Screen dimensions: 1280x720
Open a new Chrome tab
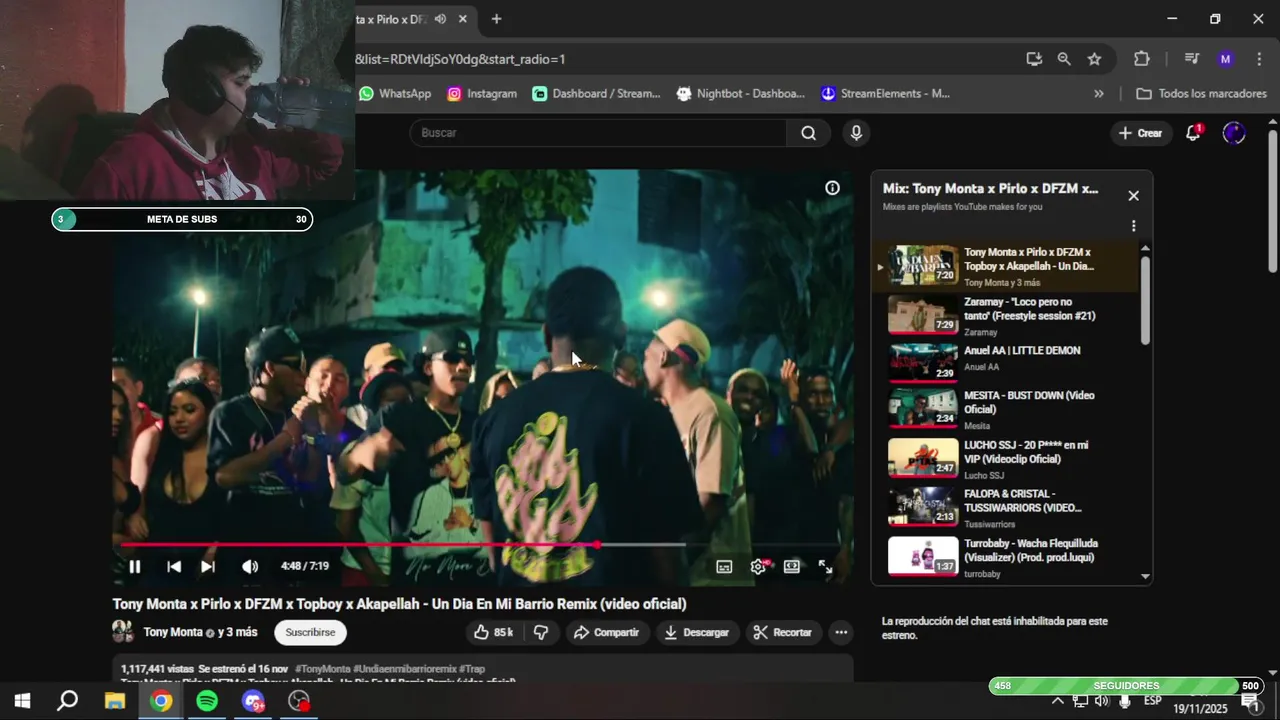496,19
